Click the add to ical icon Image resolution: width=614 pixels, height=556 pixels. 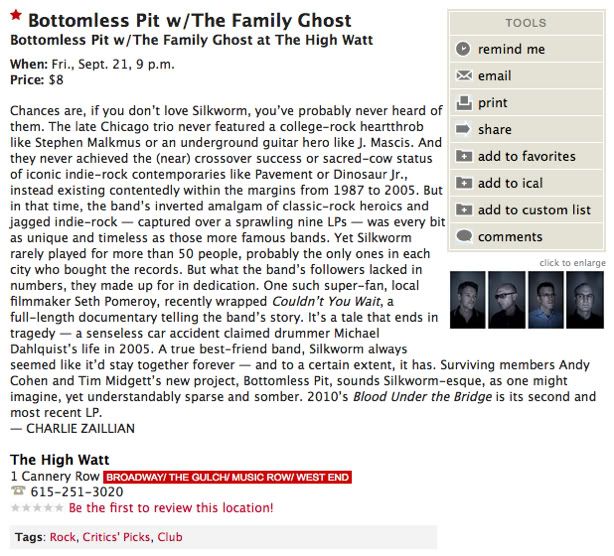tap(463, 183)
